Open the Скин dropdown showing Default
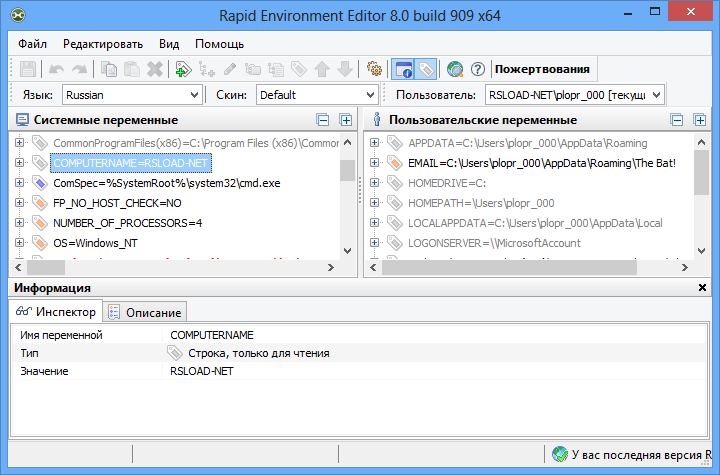 click(x=317, y=95)
